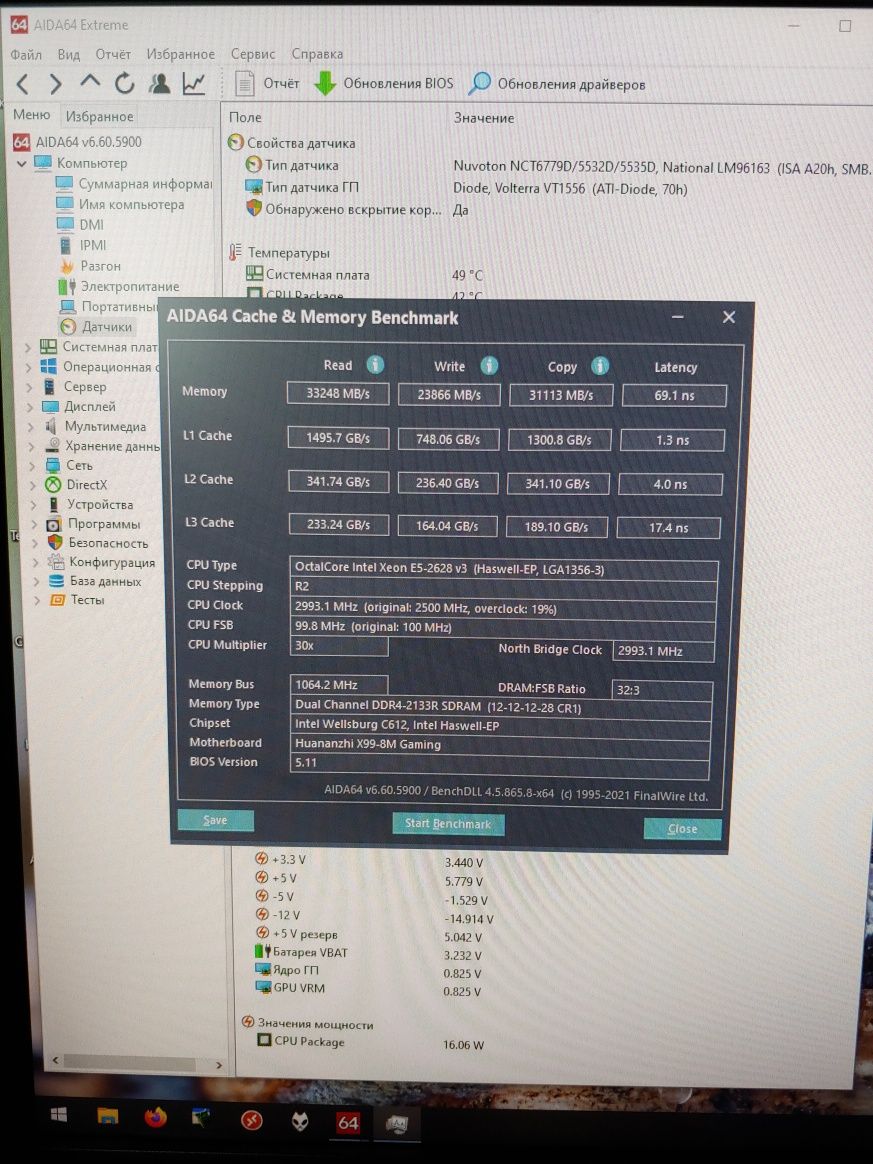The height and width of the screenshot is (1164, 873).
Task: Click the AIDA64 taskbar icon
Action: coord(347,1122)
